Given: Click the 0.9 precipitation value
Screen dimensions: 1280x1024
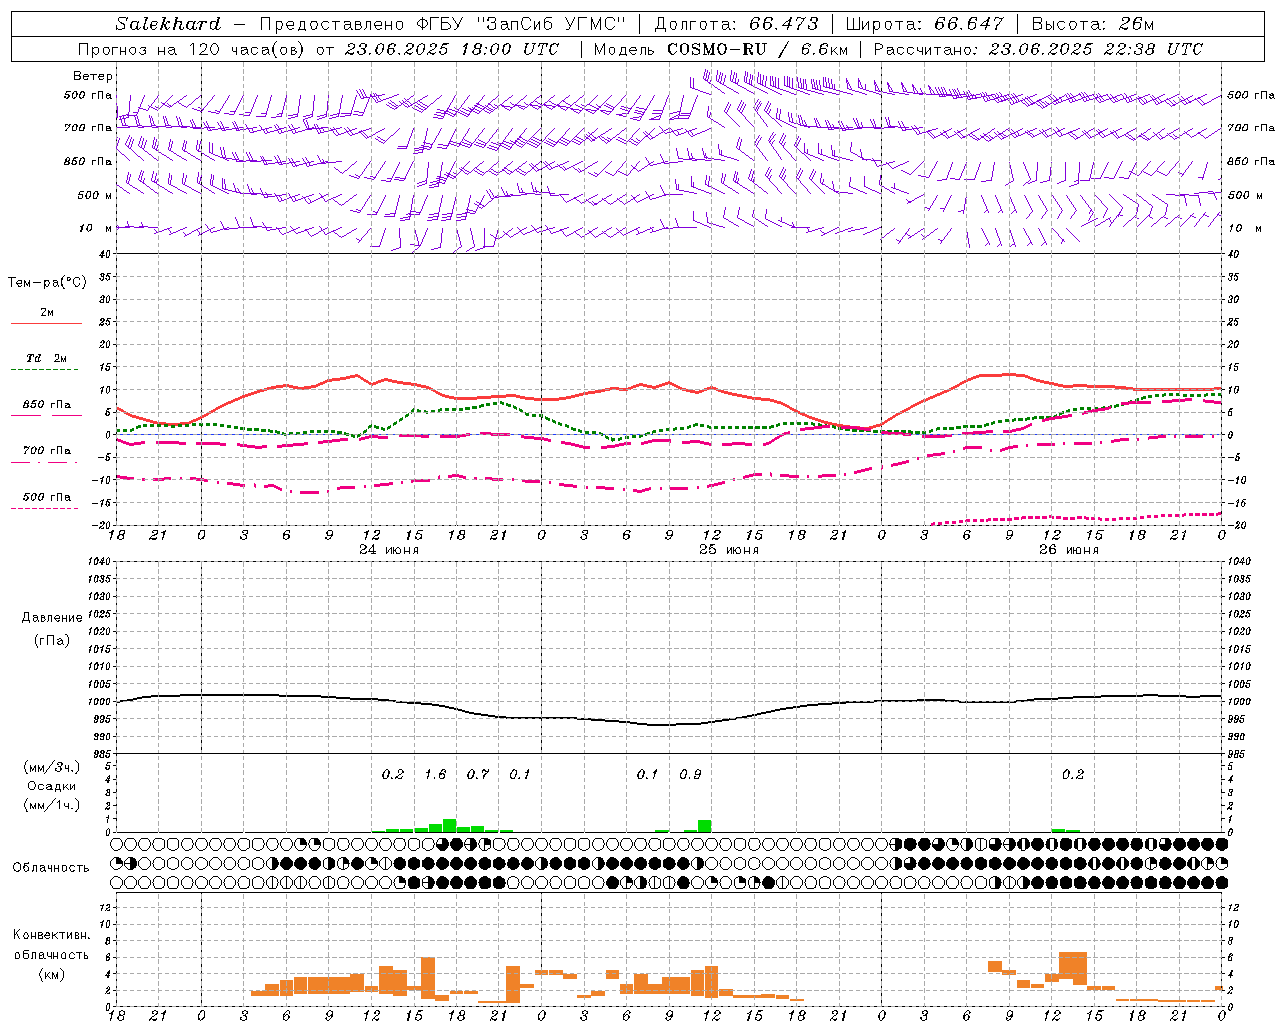Looking at the screenshot, I should pyautogui.click(x=690, y=775).
